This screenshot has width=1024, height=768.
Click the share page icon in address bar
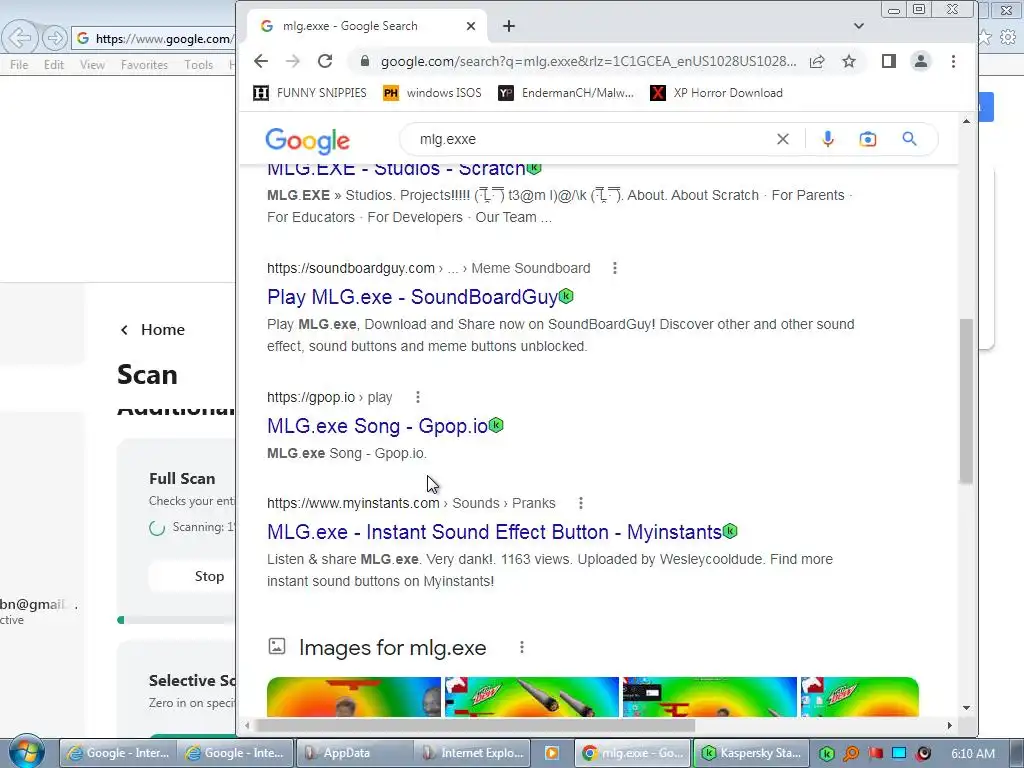tap(817, 61)
